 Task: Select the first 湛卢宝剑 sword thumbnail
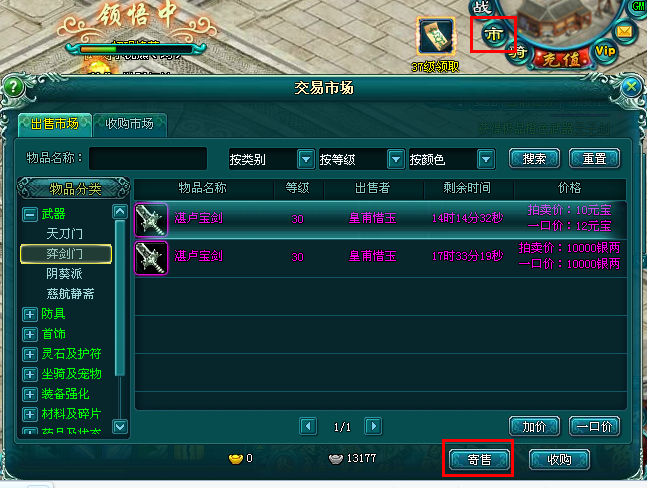(151, 219)
